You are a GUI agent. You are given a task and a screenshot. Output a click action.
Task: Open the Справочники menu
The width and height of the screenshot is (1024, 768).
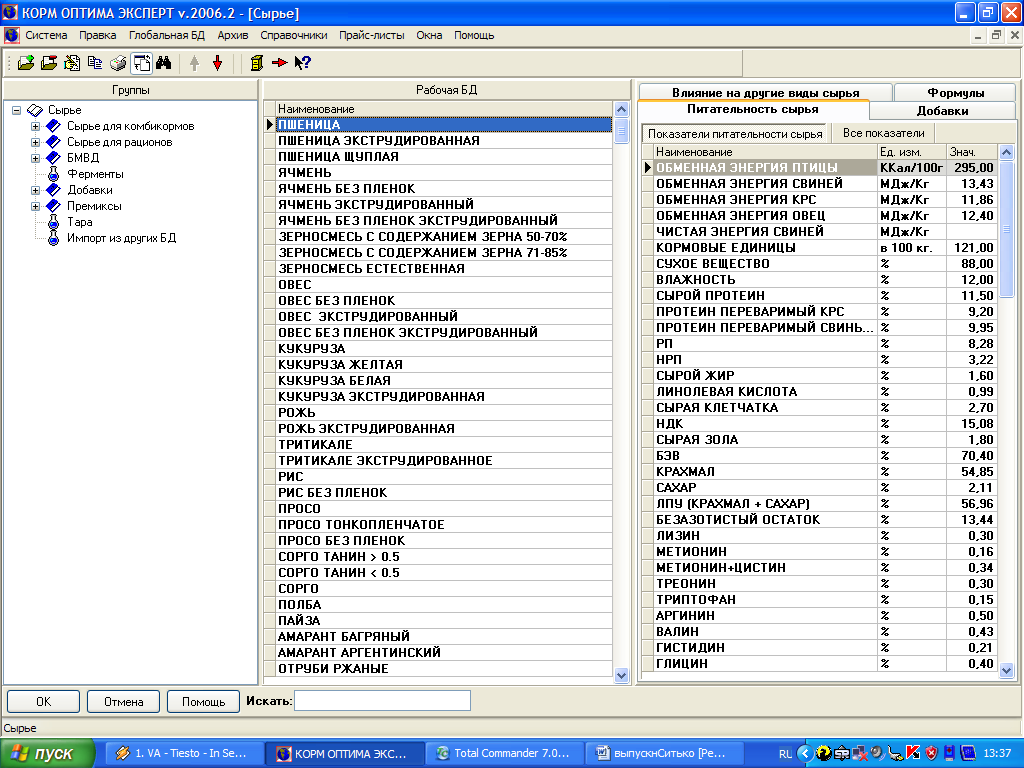coord(294,35)
